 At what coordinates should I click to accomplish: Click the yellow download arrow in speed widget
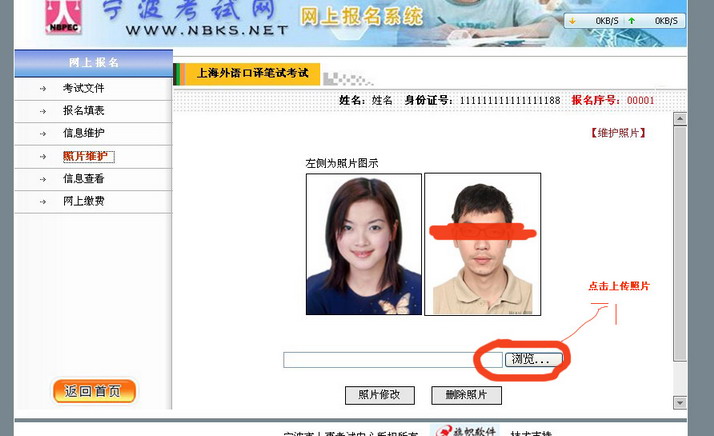[x=572, y=20]
